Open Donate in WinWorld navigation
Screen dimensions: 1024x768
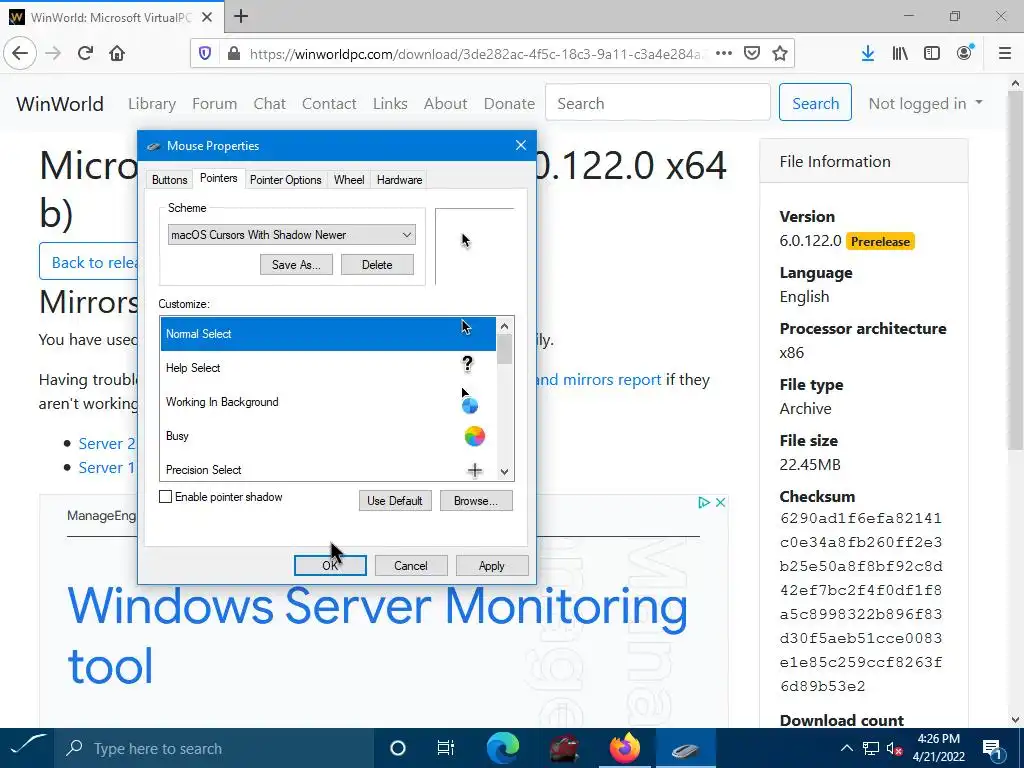pos(509,103)
